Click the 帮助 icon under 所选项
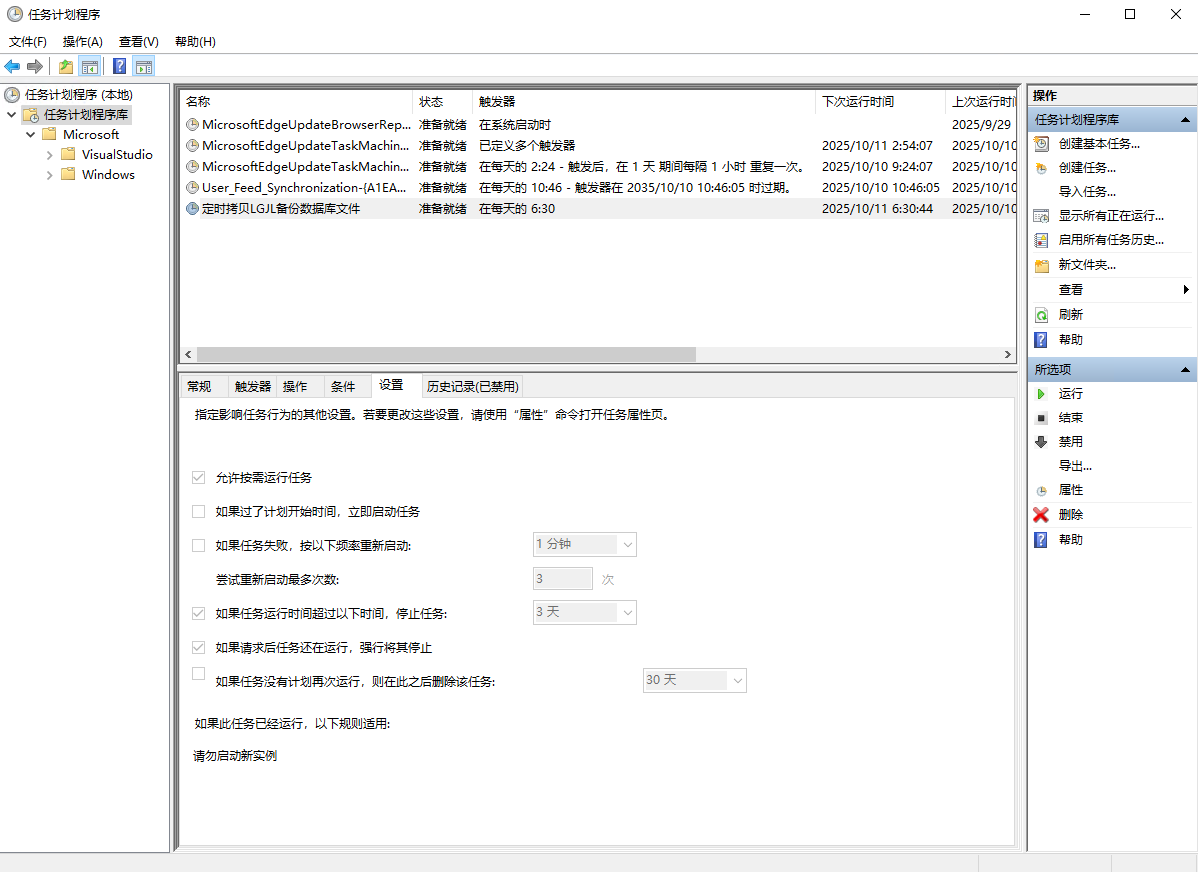Viewport: 1198px width, 872px height. (x=1041, y=540)
